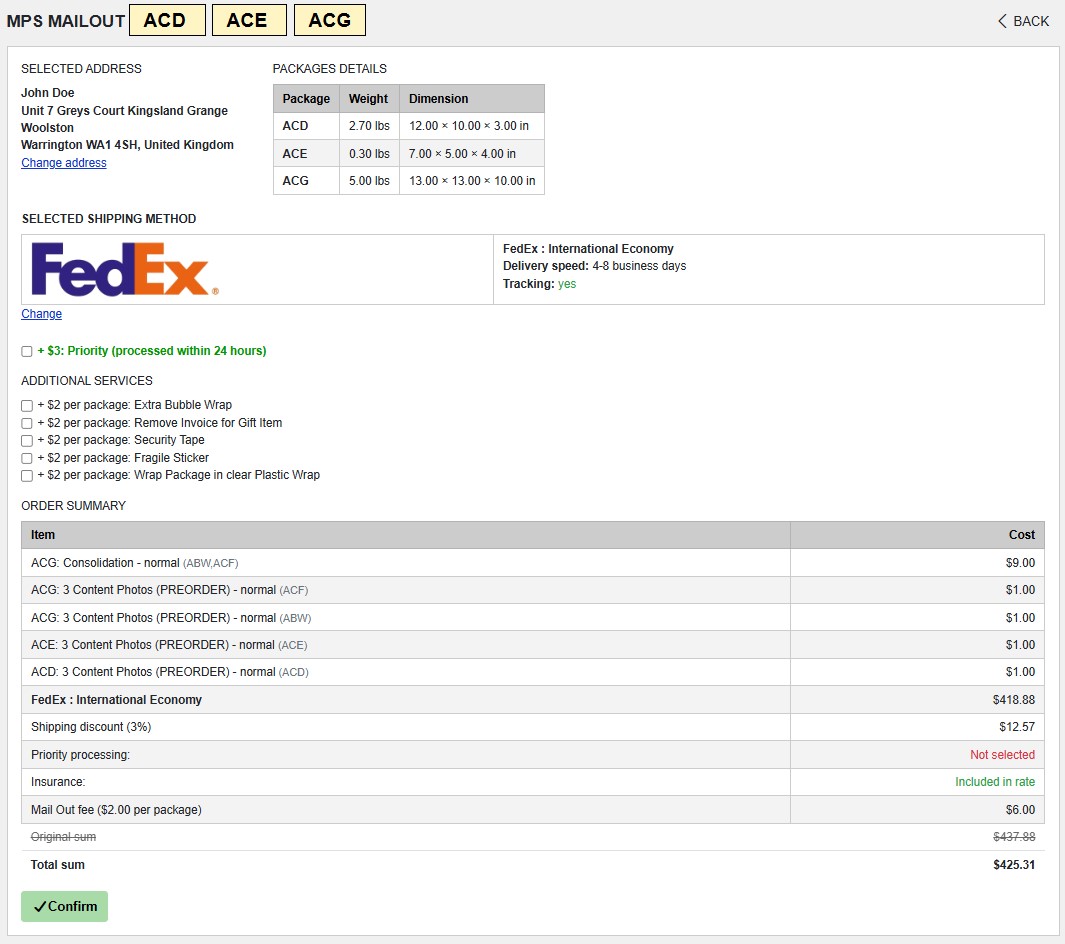The width and height of the screenshot is (1065, 944).
Task: Enable Priority processing checkbox
Action: pos(27,352)
